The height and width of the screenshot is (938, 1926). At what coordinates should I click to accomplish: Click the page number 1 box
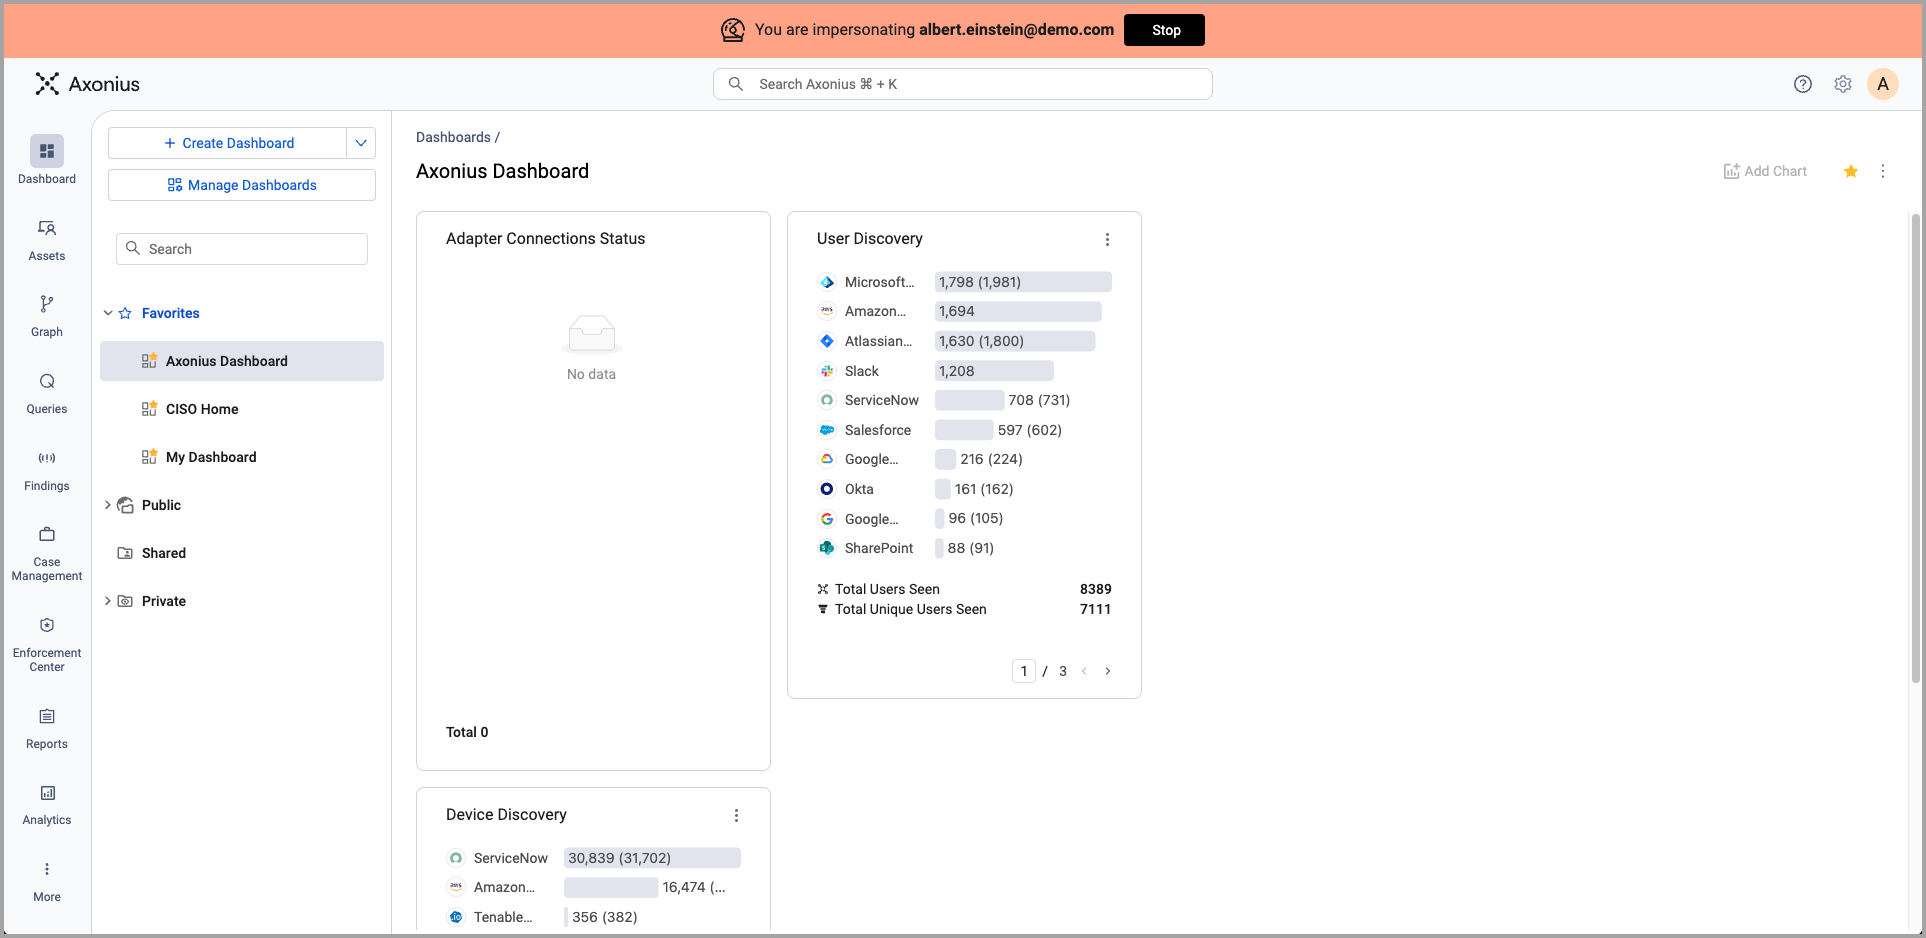coord(1024,671)
